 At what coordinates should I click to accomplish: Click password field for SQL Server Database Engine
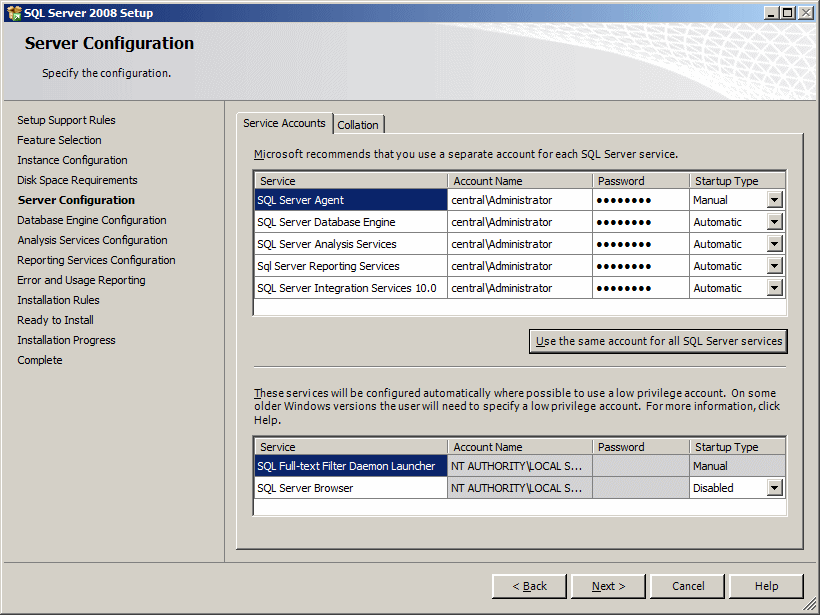641,222
